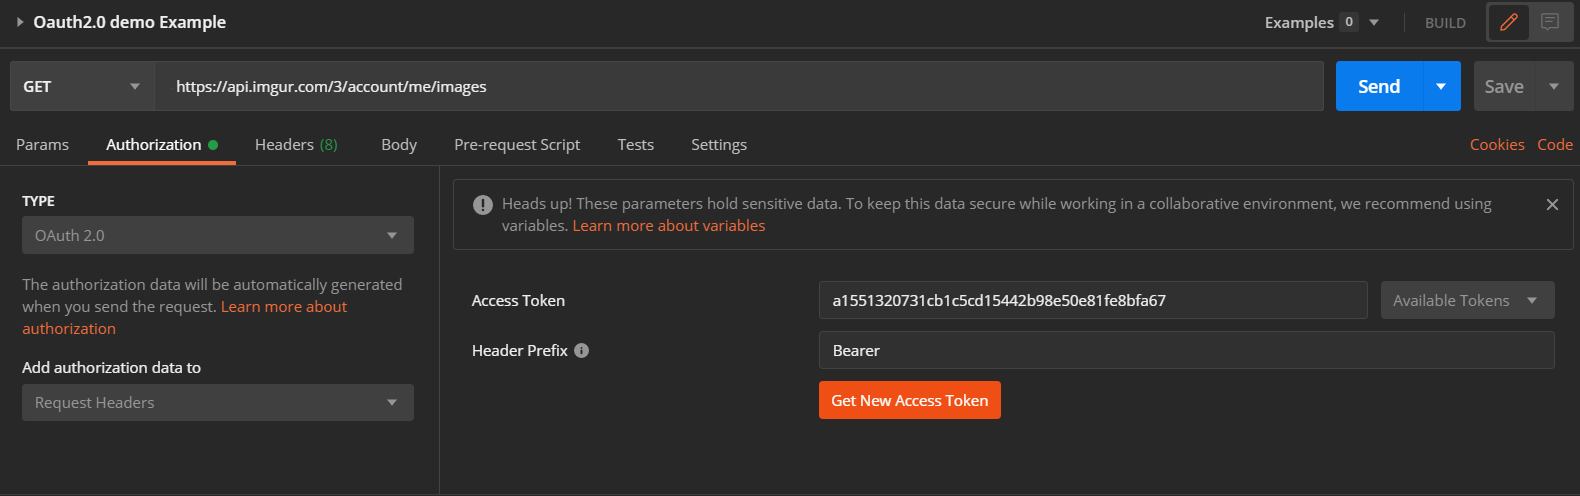1580x496 pixels.
Task: Click into the Access Token field
Action: (1093, 300)
